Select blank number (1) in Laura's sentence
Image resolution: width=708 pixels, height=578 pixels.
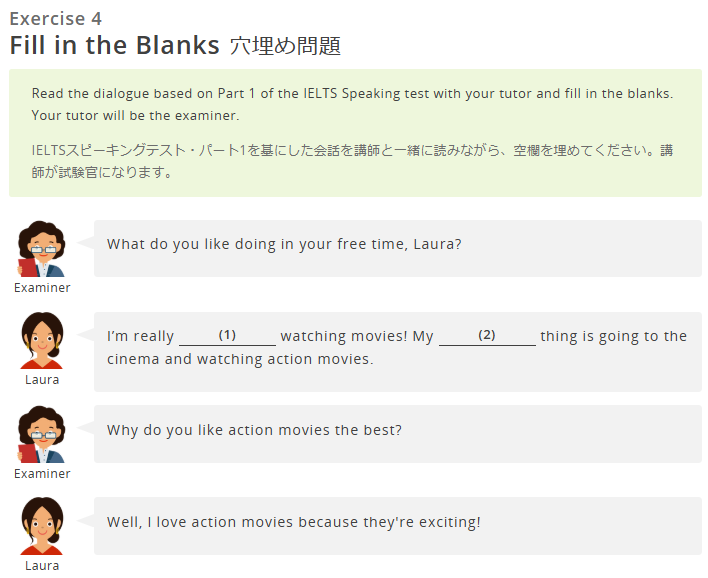coord(228,336)
